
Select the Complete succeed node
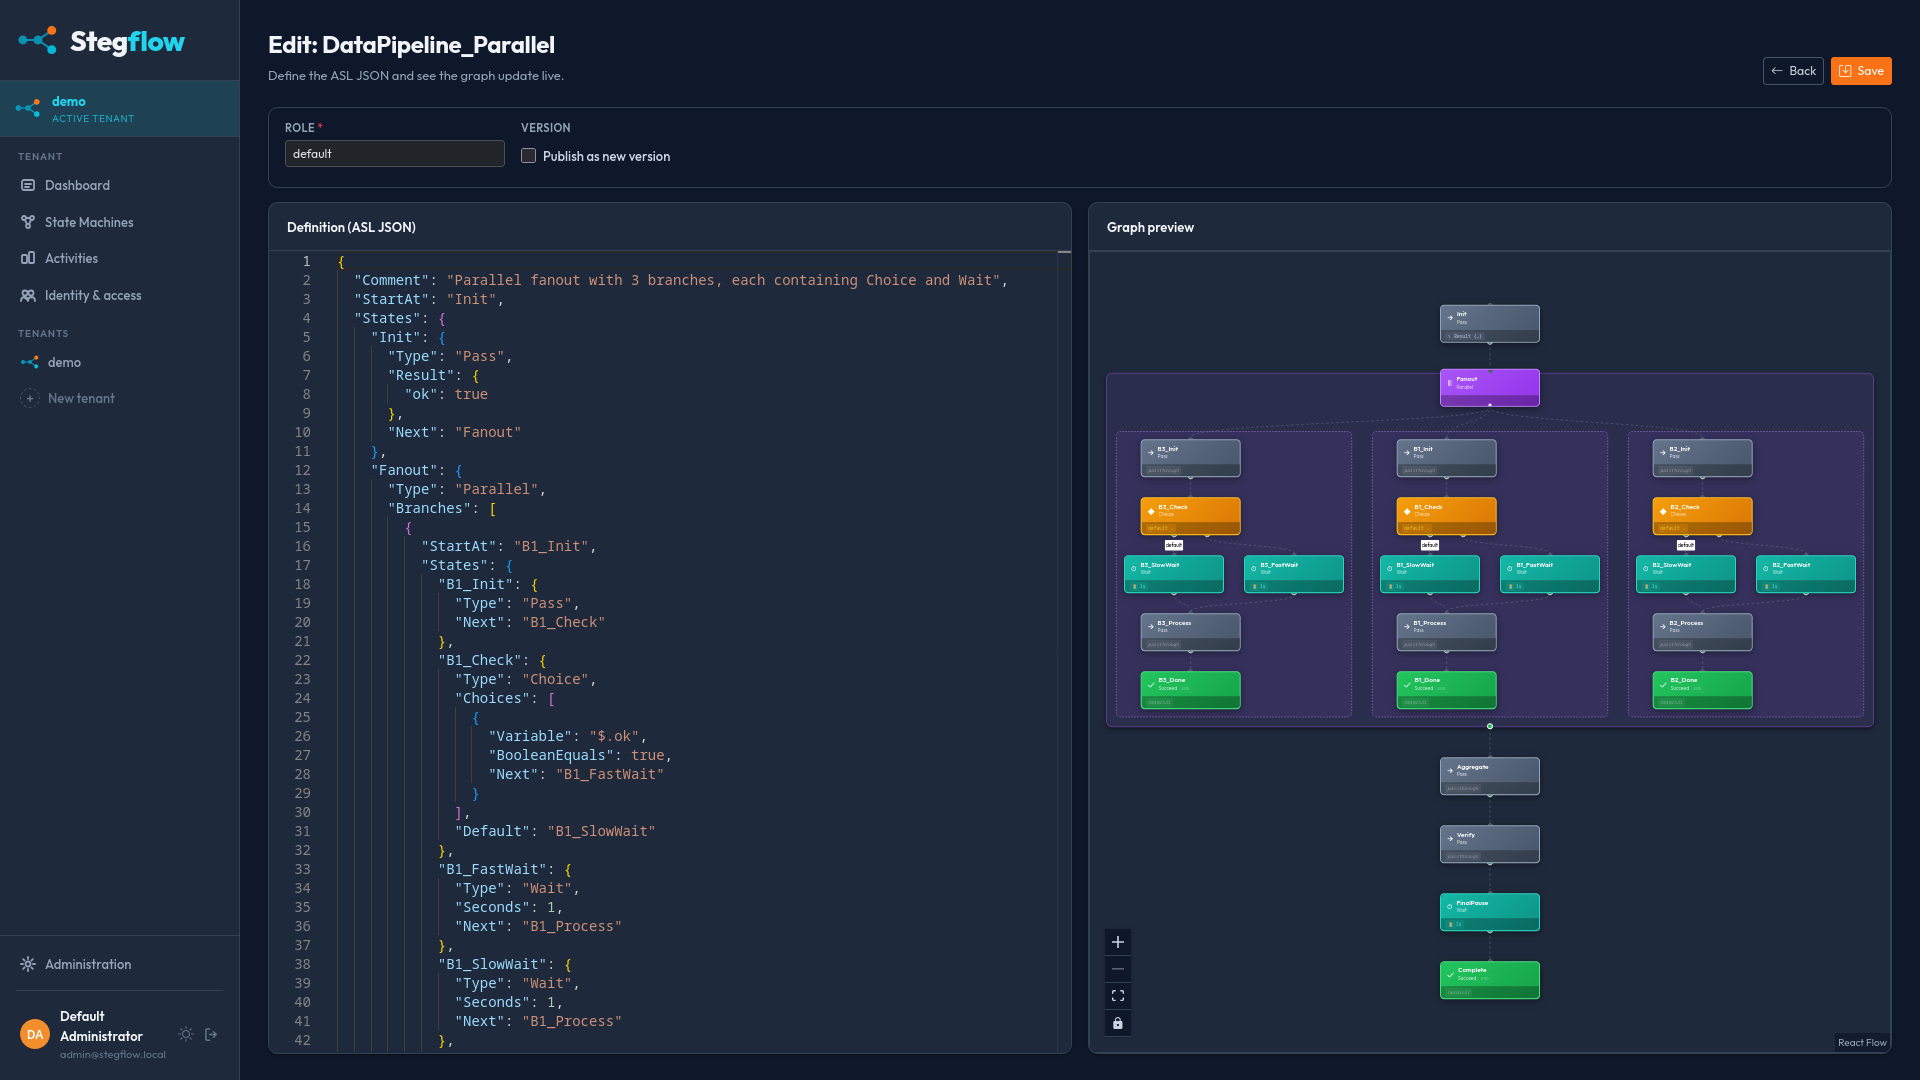click(1490, 980)
